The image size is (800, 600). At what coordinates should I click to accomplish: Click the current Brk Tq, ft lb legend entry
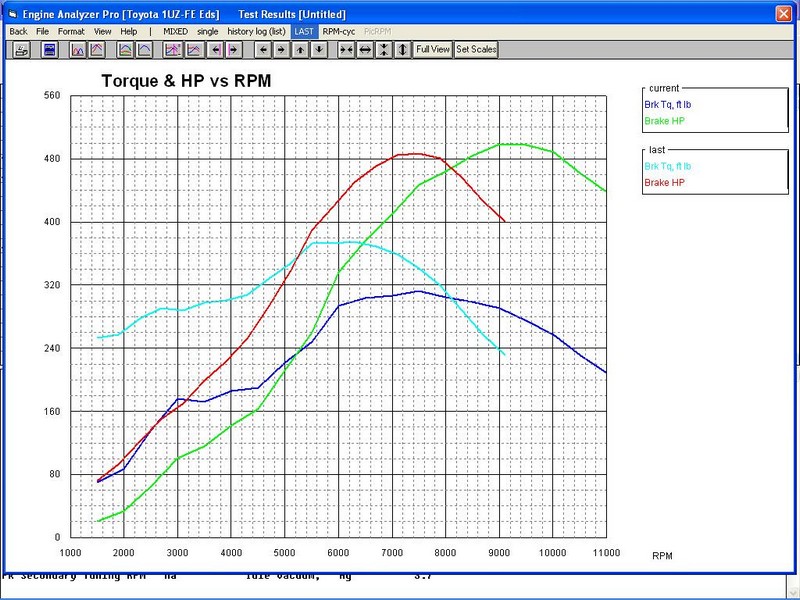click(668, 105)
